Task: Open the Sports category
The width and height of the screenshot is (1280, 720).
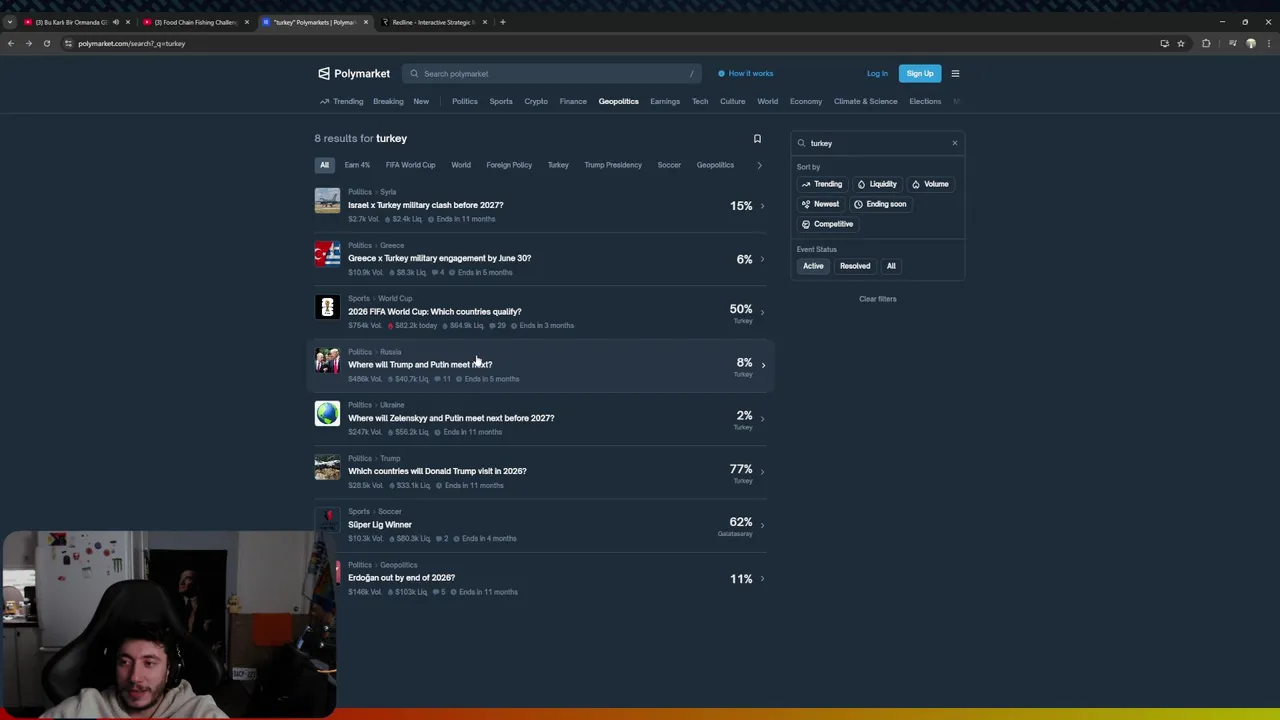Action: [x=501, y=101]
